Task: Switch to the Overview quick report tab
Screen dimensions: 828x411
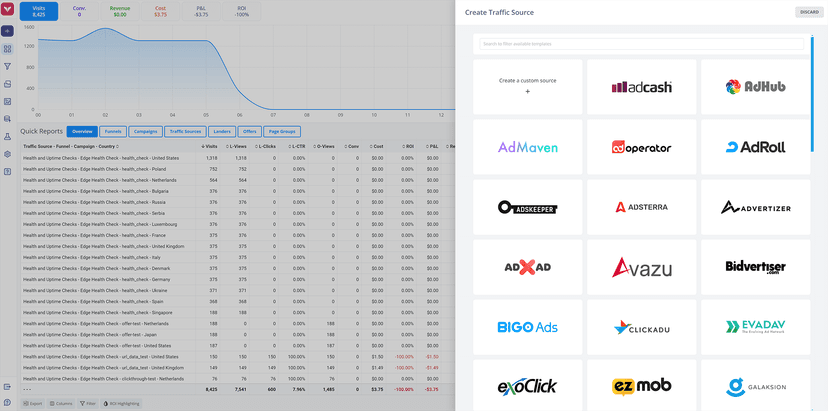Action: (82, 131)
